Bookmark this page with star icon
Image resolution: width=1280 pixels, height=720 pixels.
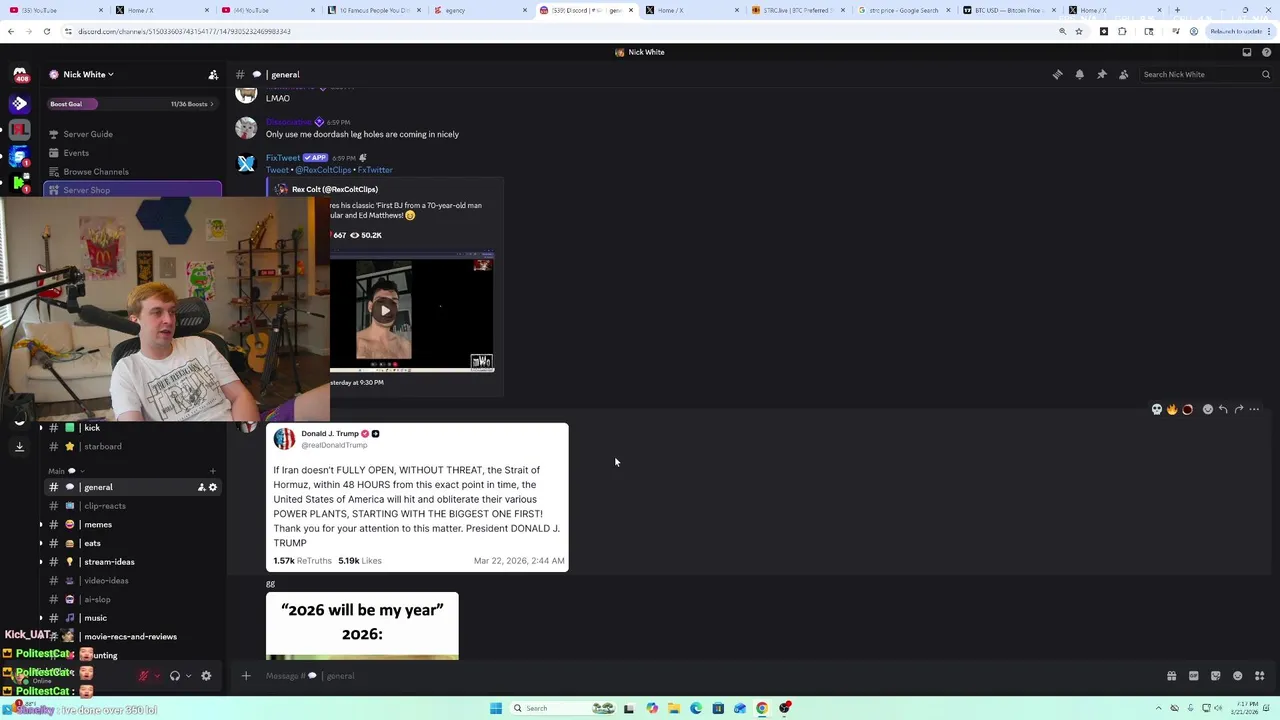coord(1079,31)
